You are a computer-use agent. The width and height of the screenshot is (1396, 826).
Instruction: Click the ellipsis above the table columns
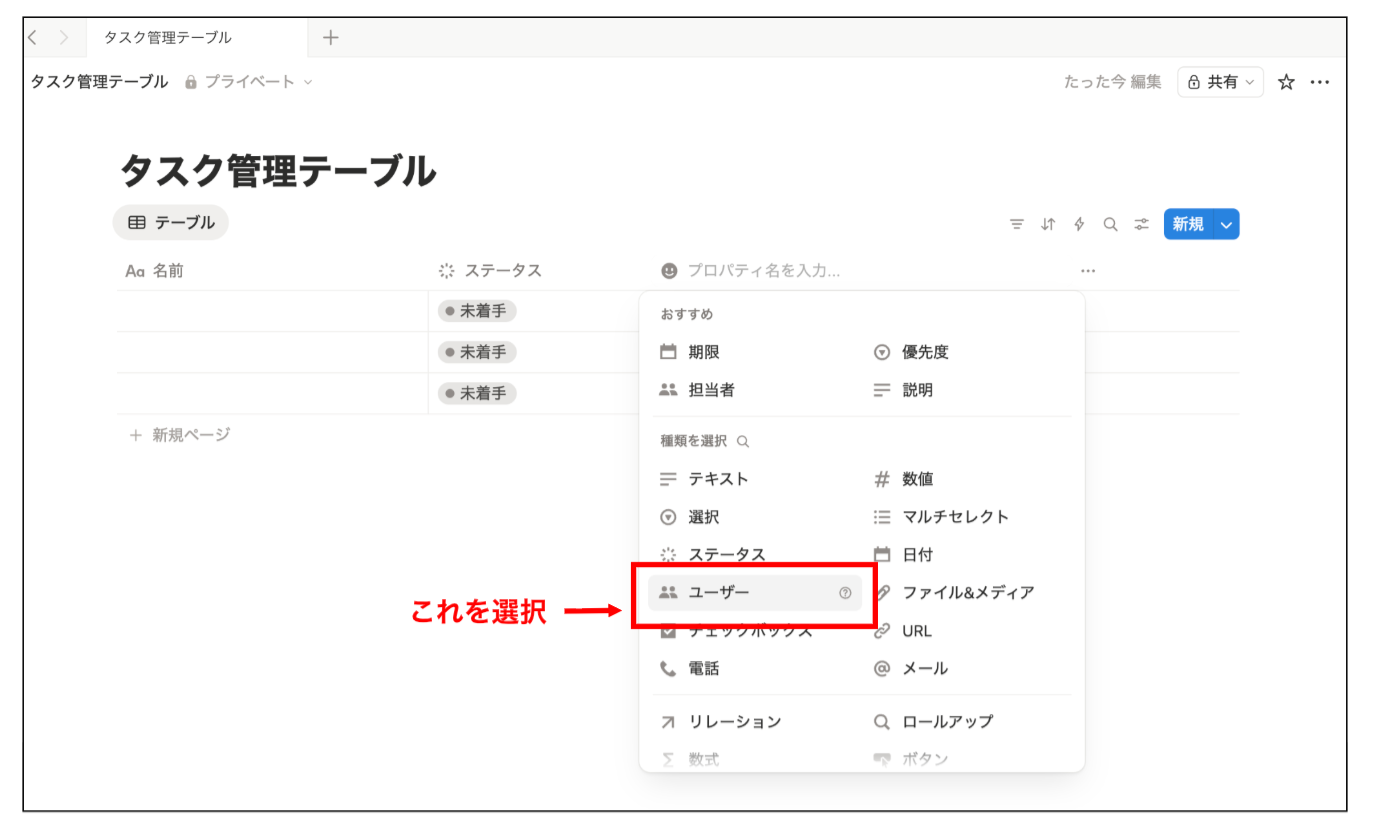(x=1088, y=270)
